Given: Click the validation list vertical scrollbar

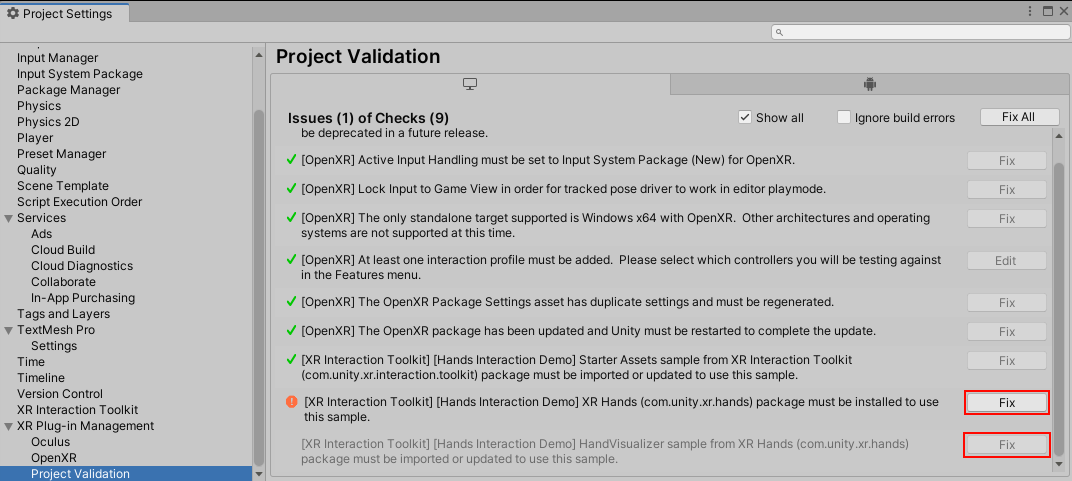Looking at the screenshot, I should (1060, 300).
